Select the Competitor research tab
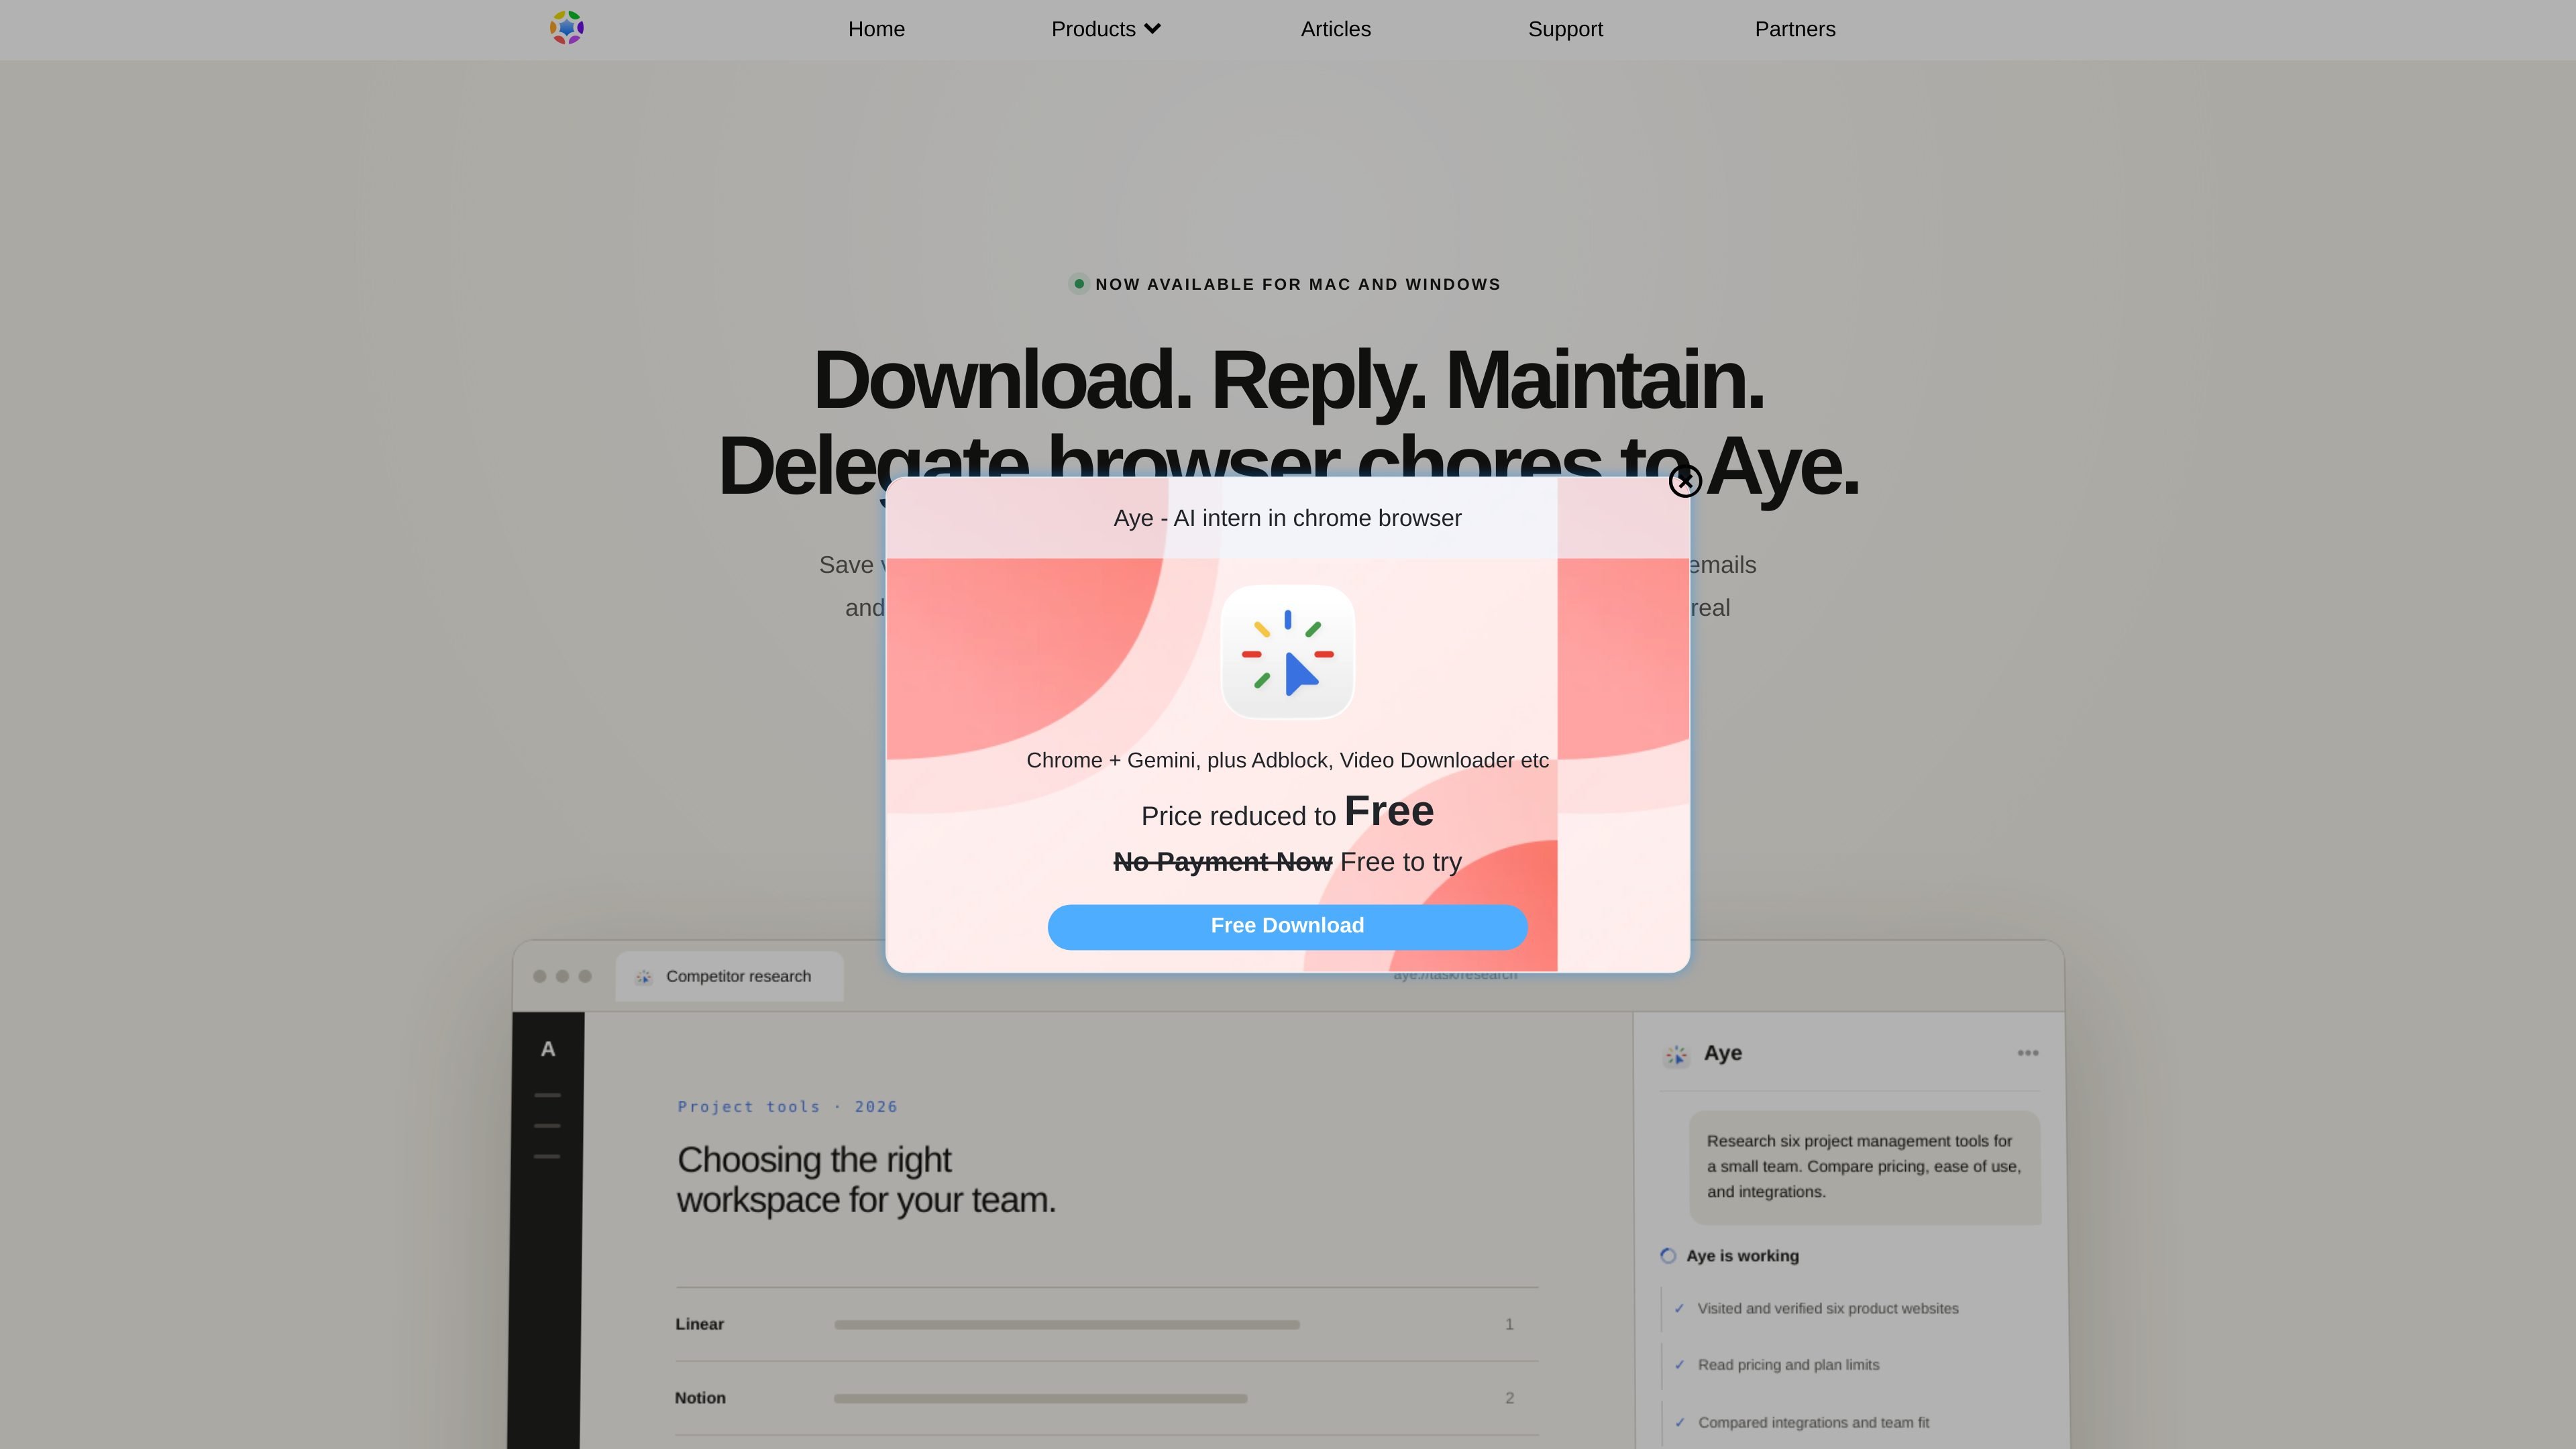 click(729, 976)
